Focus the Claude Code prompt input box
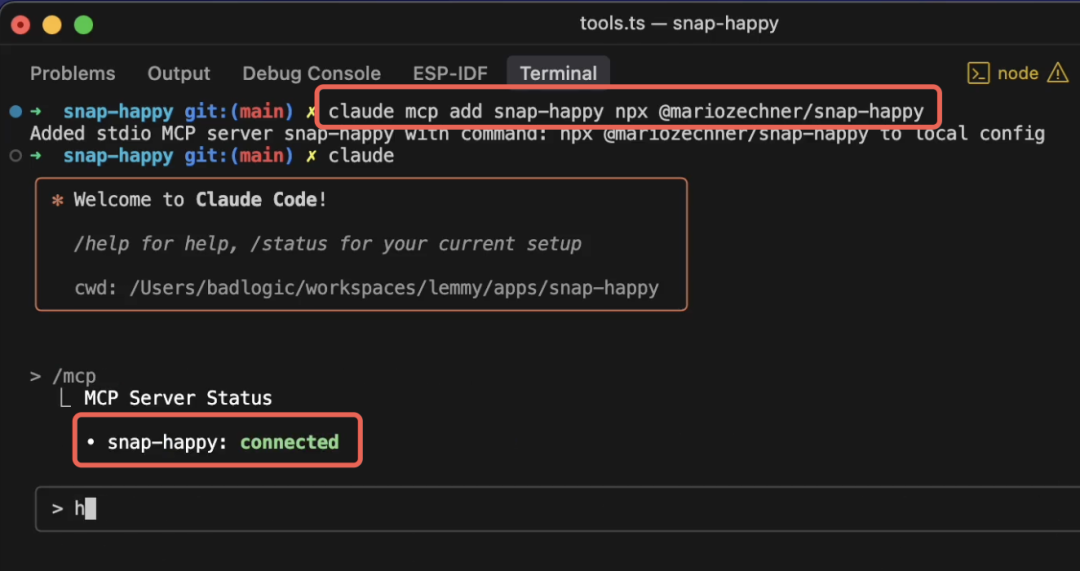 pos(557,509)
